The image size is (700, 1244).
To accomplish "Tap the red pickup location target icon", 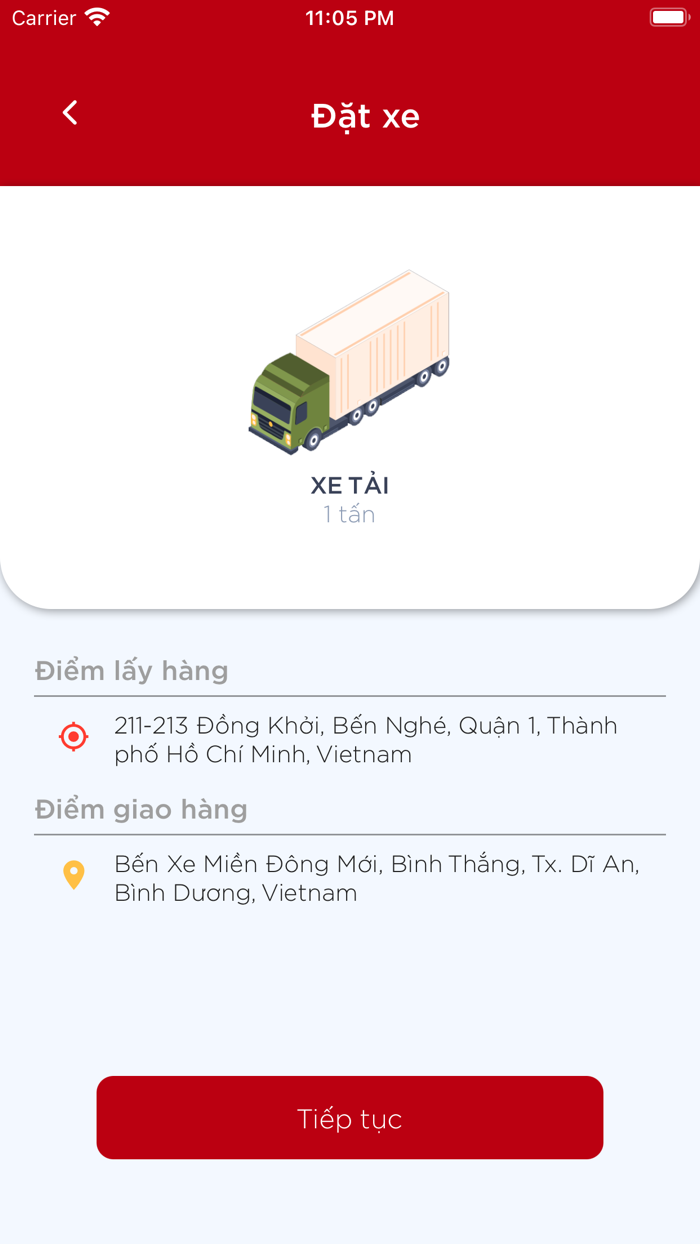I will coord(72,737).
